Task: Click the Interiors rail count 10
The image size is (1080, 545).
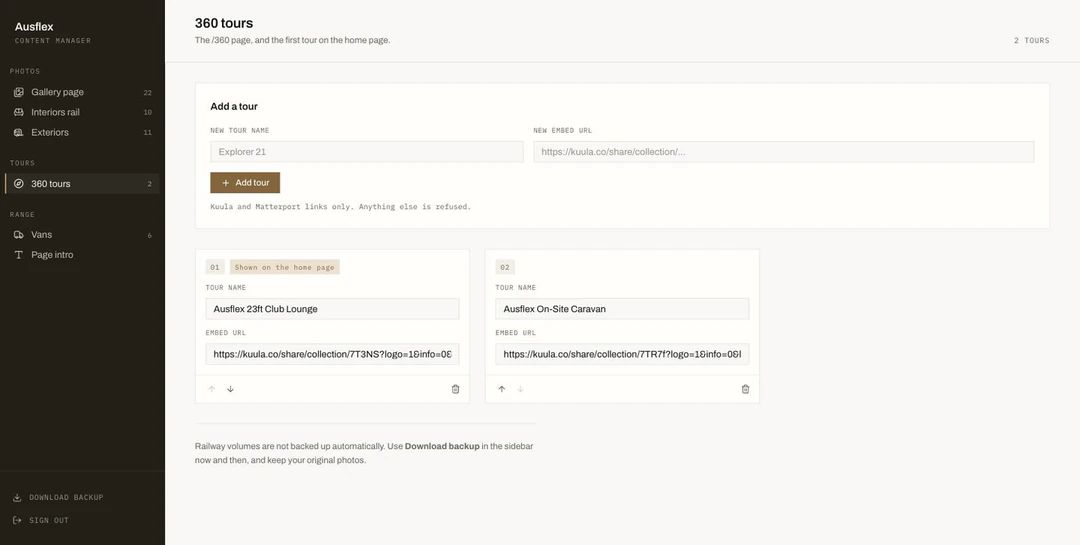Action: click(147, 112)
